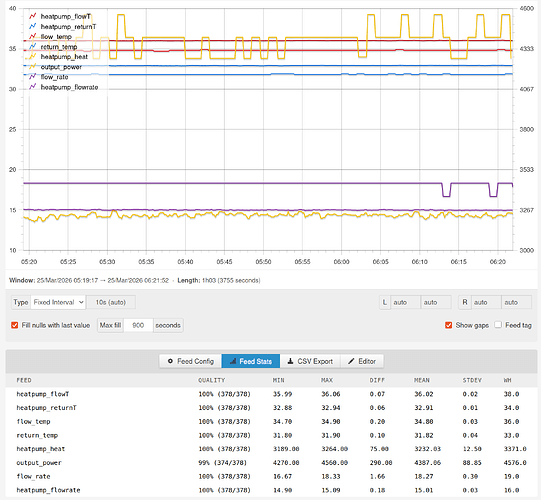Click the Feed Config button

[190, 361]
